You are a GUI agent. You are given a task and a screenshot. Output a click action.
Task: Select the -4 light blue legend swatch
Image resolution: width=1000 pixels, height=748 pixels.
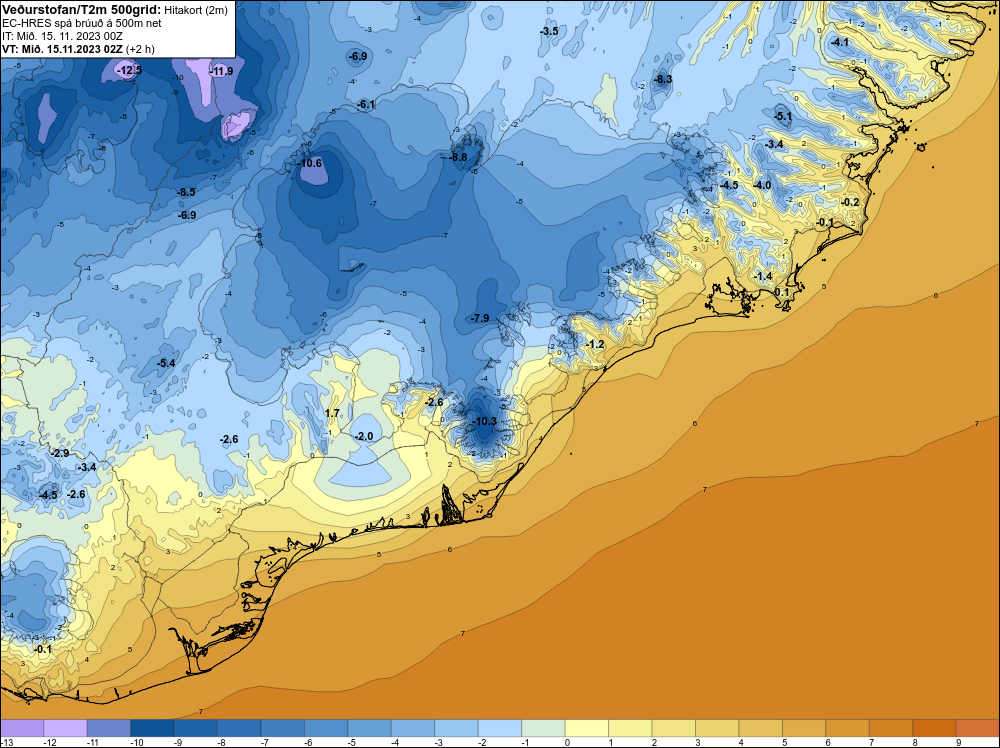tap(413, 728)
